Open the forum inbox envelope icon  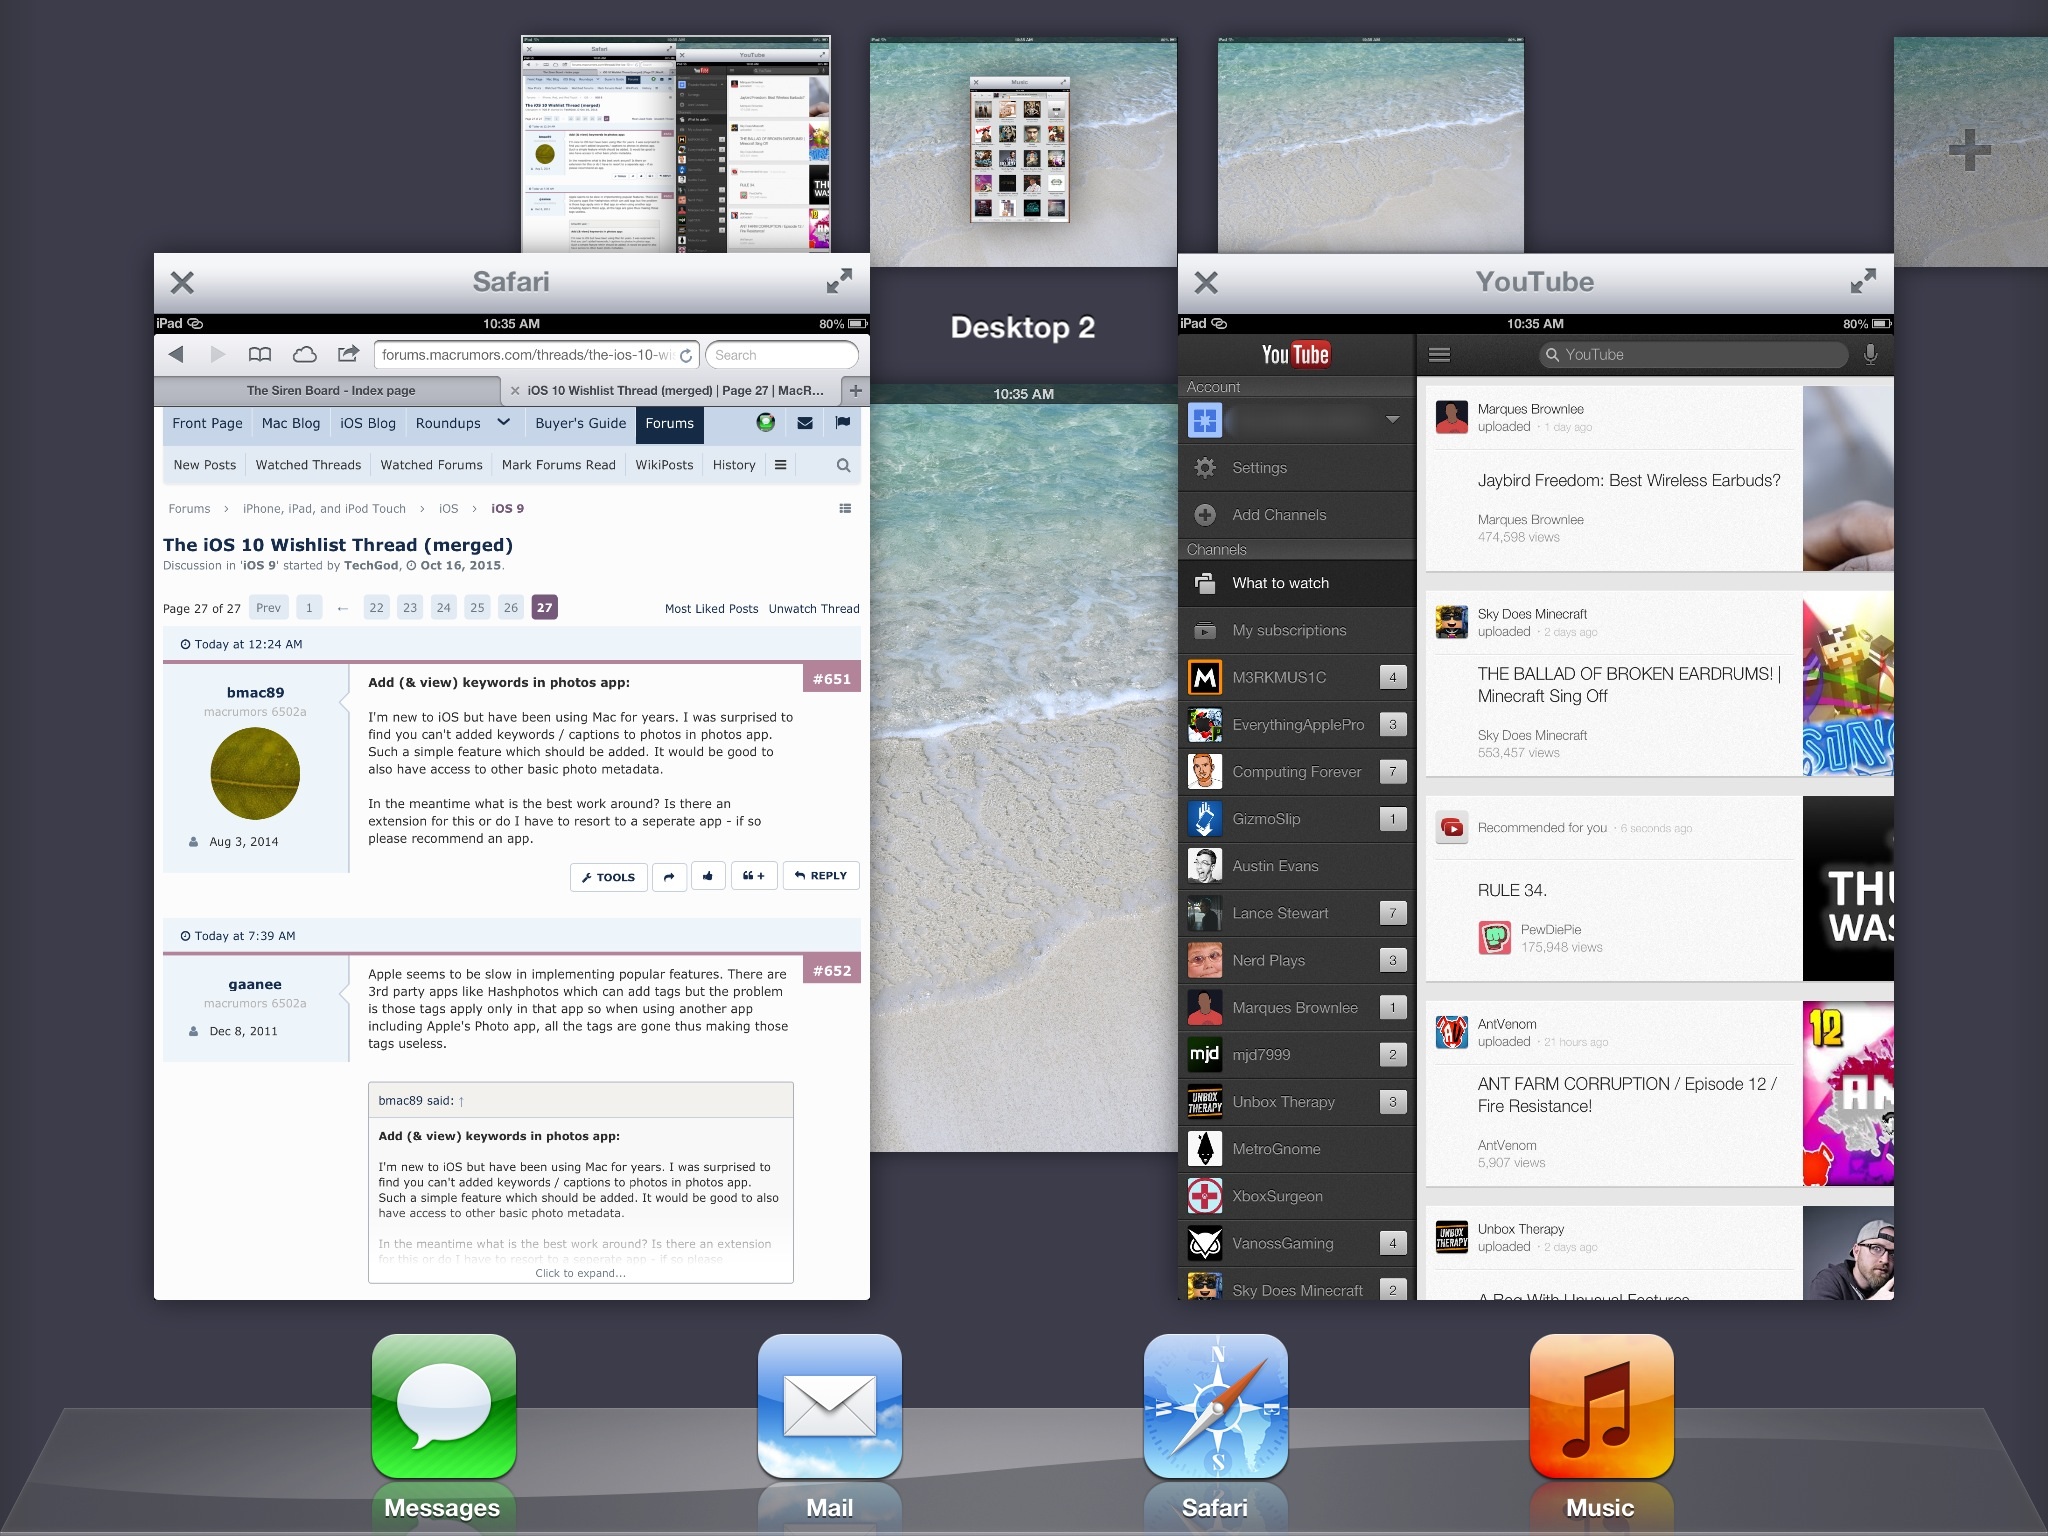pos(805,423)
